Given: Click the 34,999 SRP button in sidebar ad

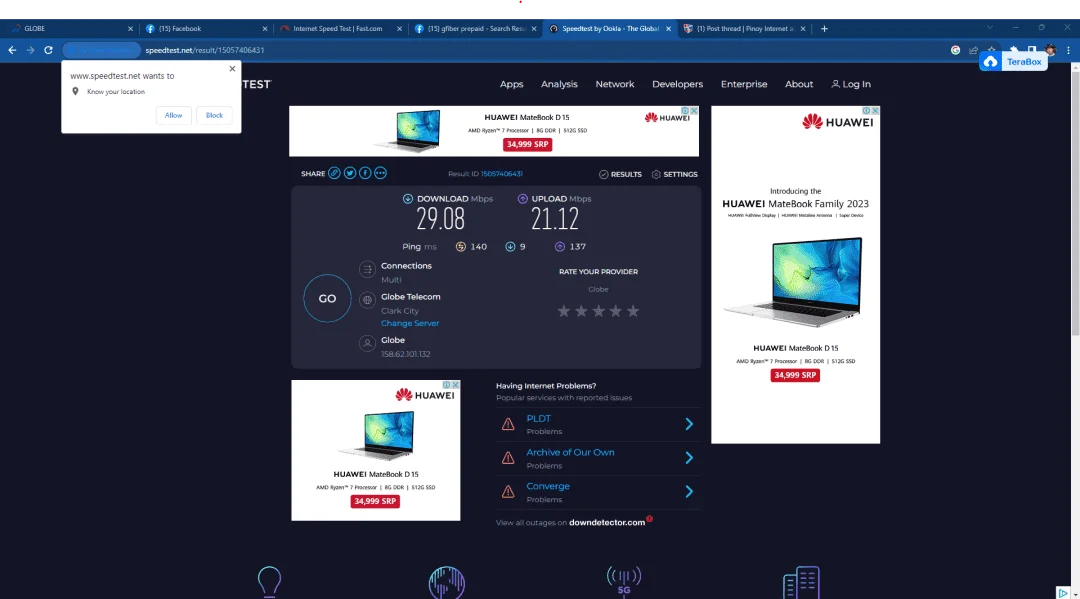Looking at the screenshot, I should coord(795,375).
